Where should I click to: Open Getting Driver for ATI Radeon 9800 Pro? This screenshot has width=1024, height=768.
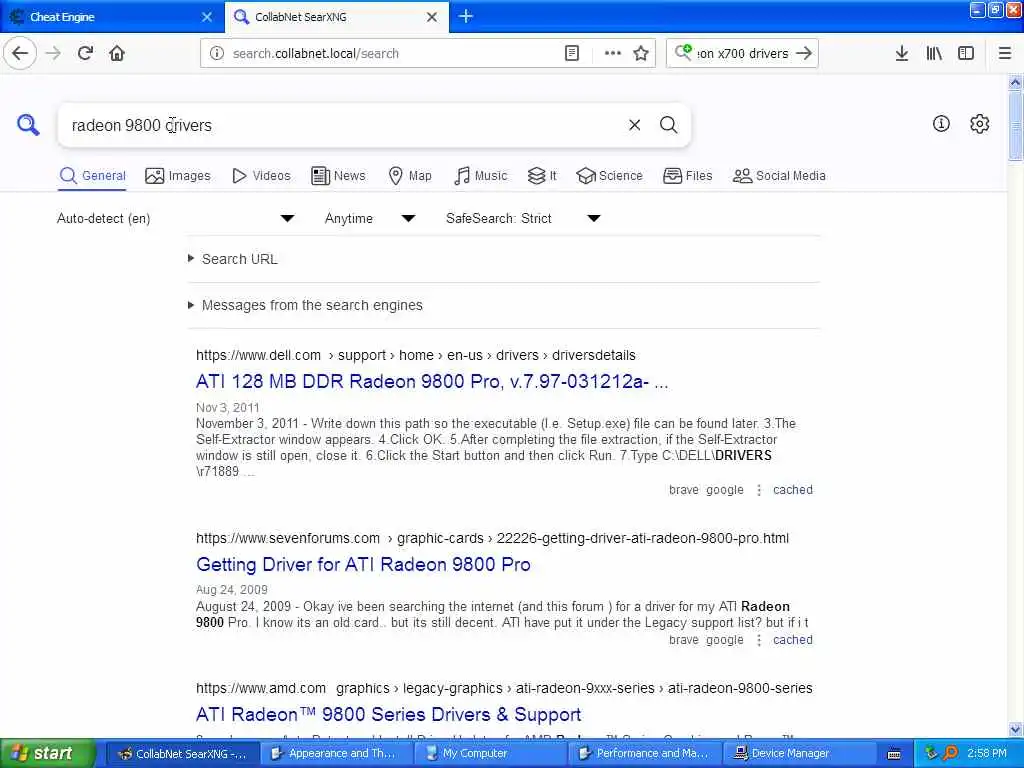(363, 564)
